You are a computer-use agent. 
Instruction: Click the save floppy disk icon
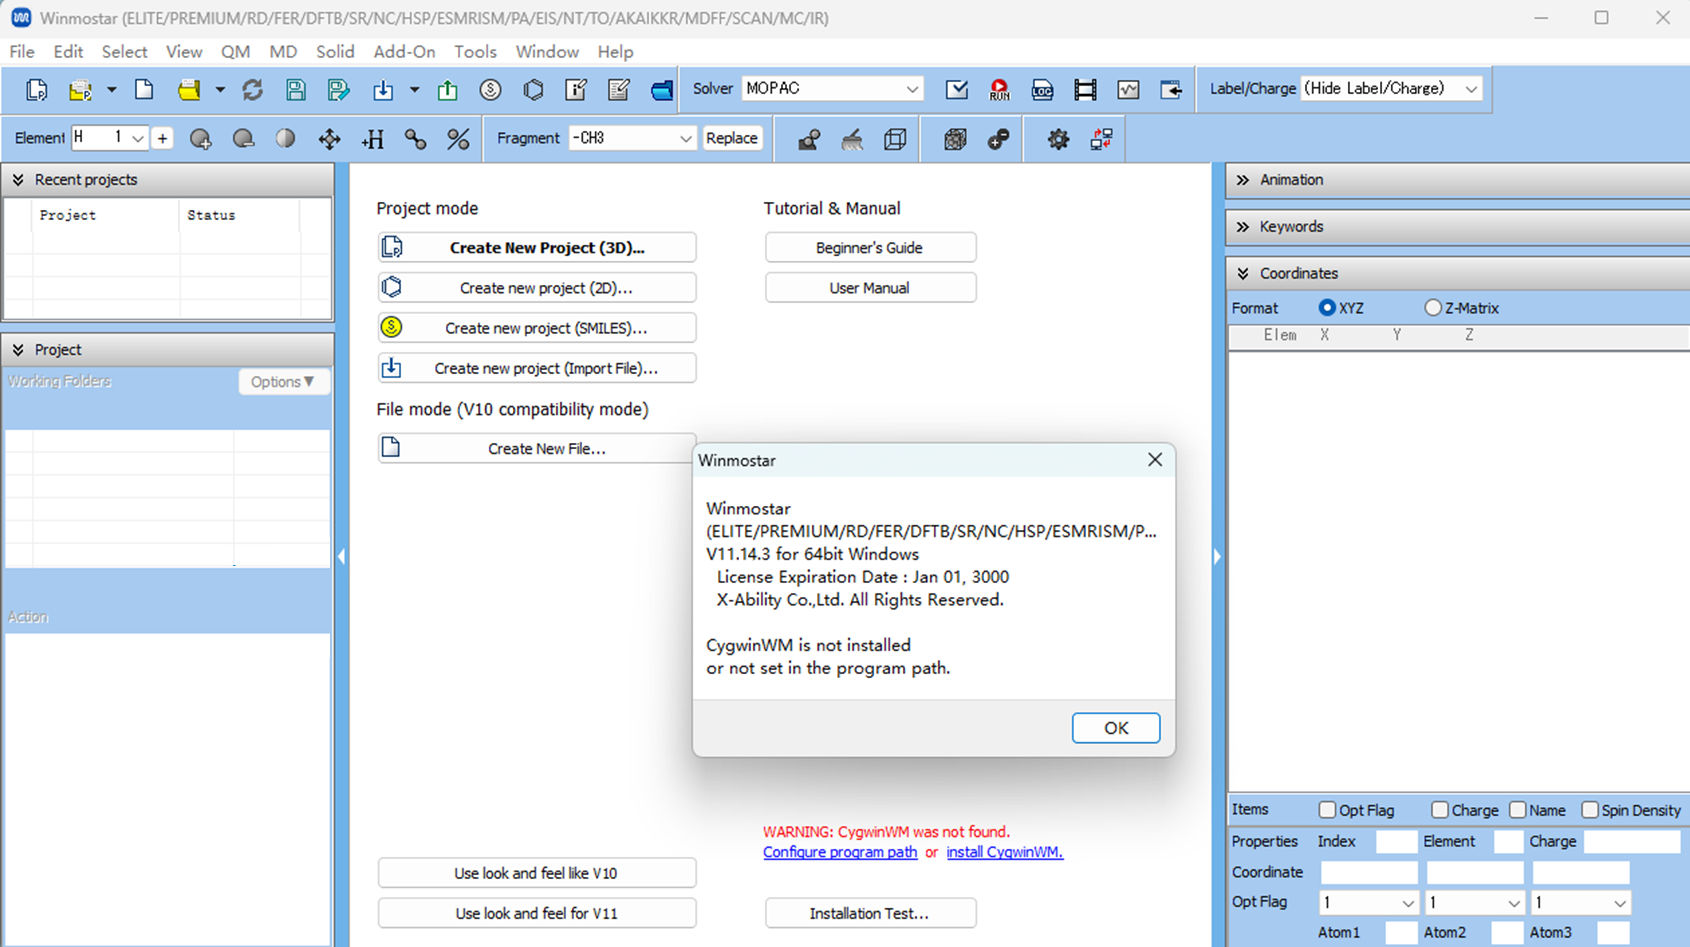(x=295, y=90)
